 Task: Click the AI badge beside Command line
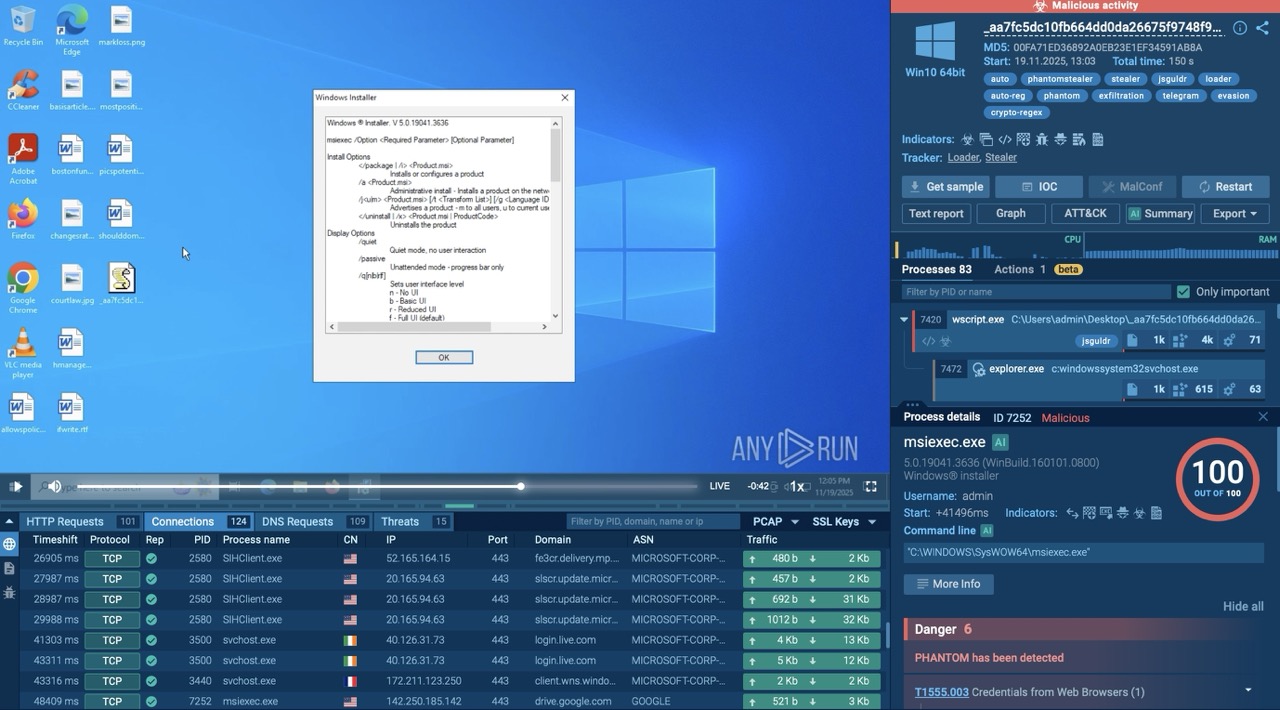pyautogui.click(x=987, y=531)
